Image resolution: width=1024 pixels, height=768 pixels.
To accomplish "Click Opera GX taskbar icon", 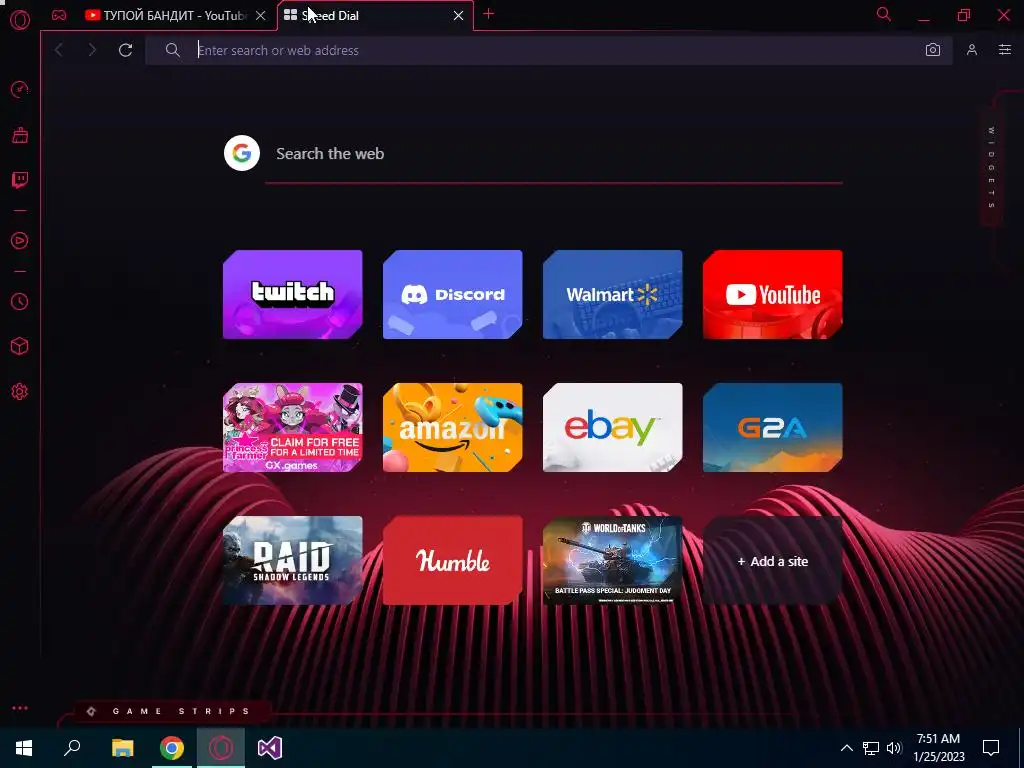I will coord(221,748).
